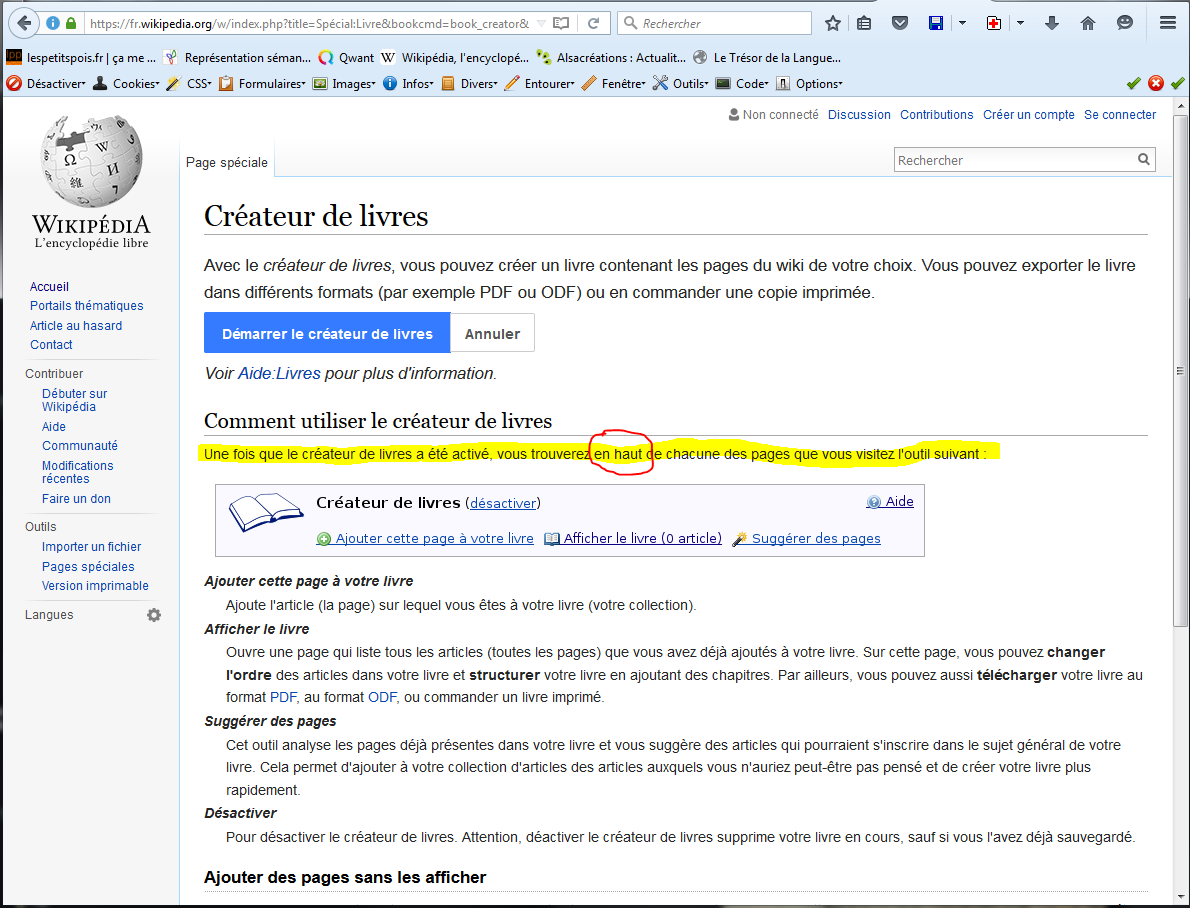Open the downloads arrow icon
This screenshot has width=1190, height=908.
(x=1052, y=23)
